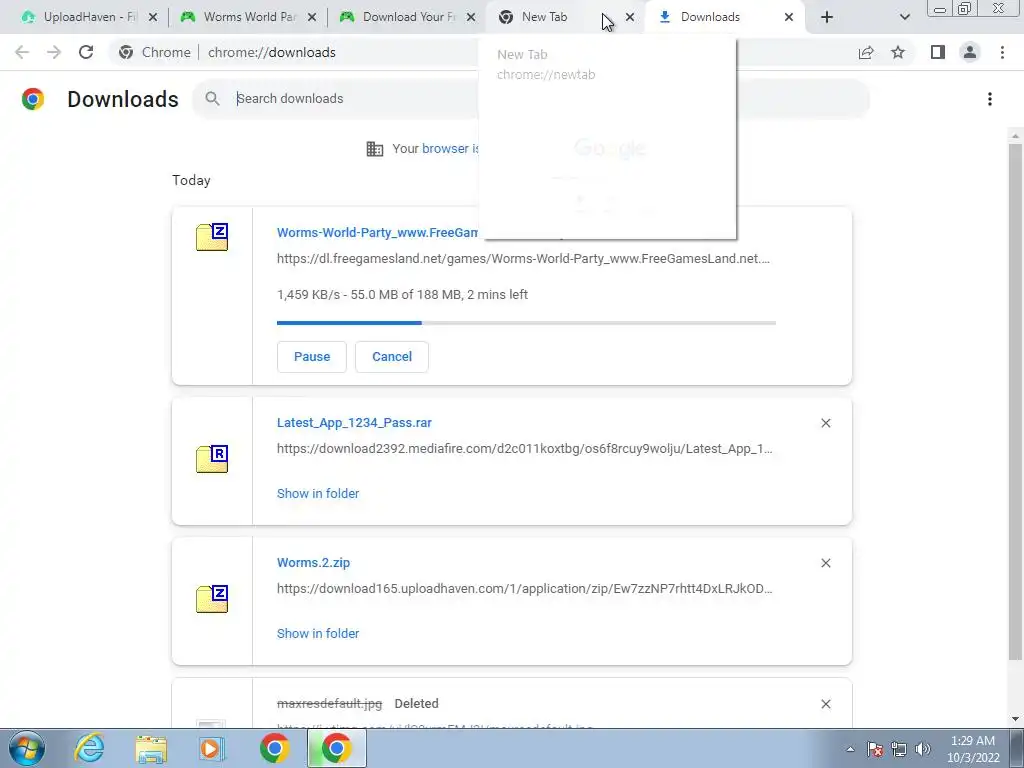Open a new tab with plus button
1024x768 pixels.
tap(827, 18)
